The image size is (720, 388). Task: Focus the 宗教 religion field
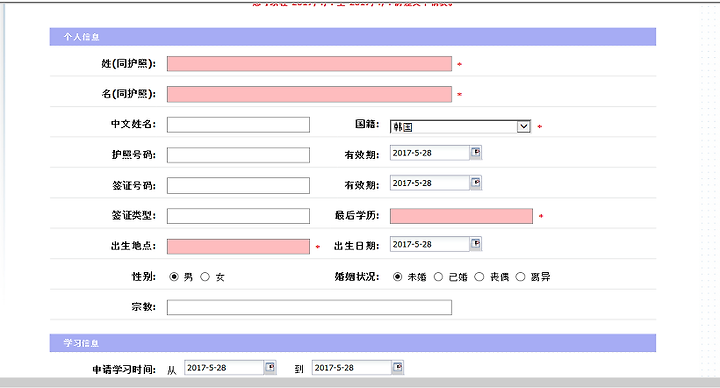tap(309, 307)
